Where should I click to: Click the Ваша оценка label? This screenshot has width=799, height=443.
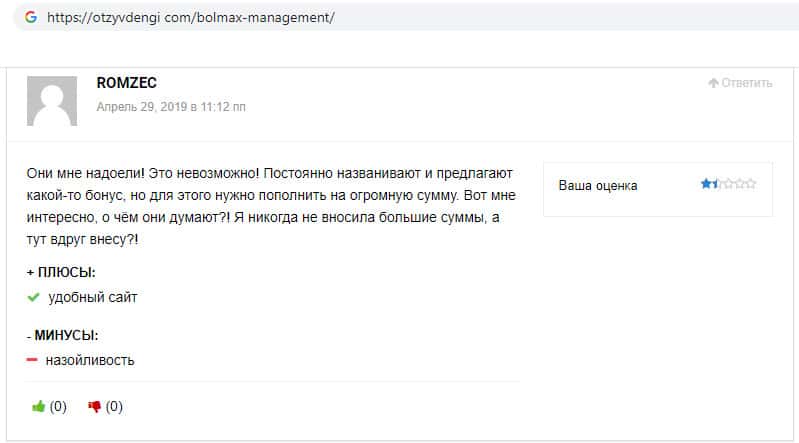click(x=597, y=185)
